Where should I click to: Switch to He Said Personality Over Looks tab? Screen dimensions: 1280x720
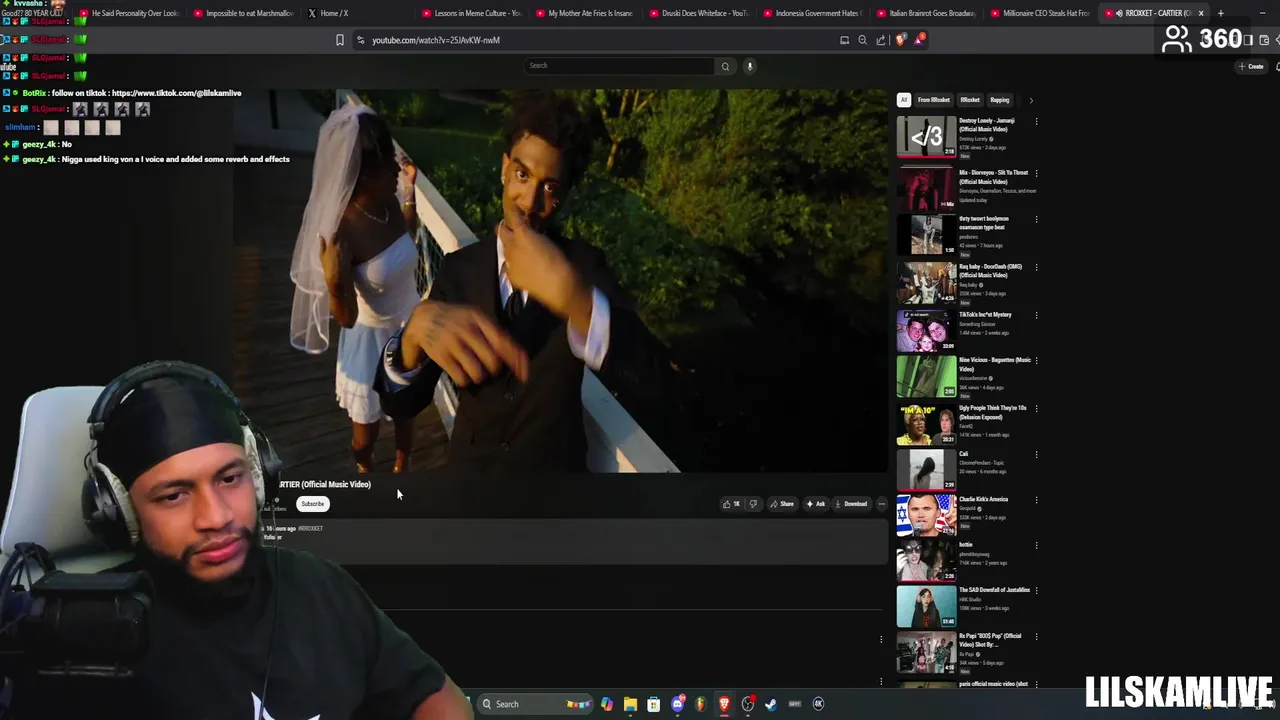128,13
